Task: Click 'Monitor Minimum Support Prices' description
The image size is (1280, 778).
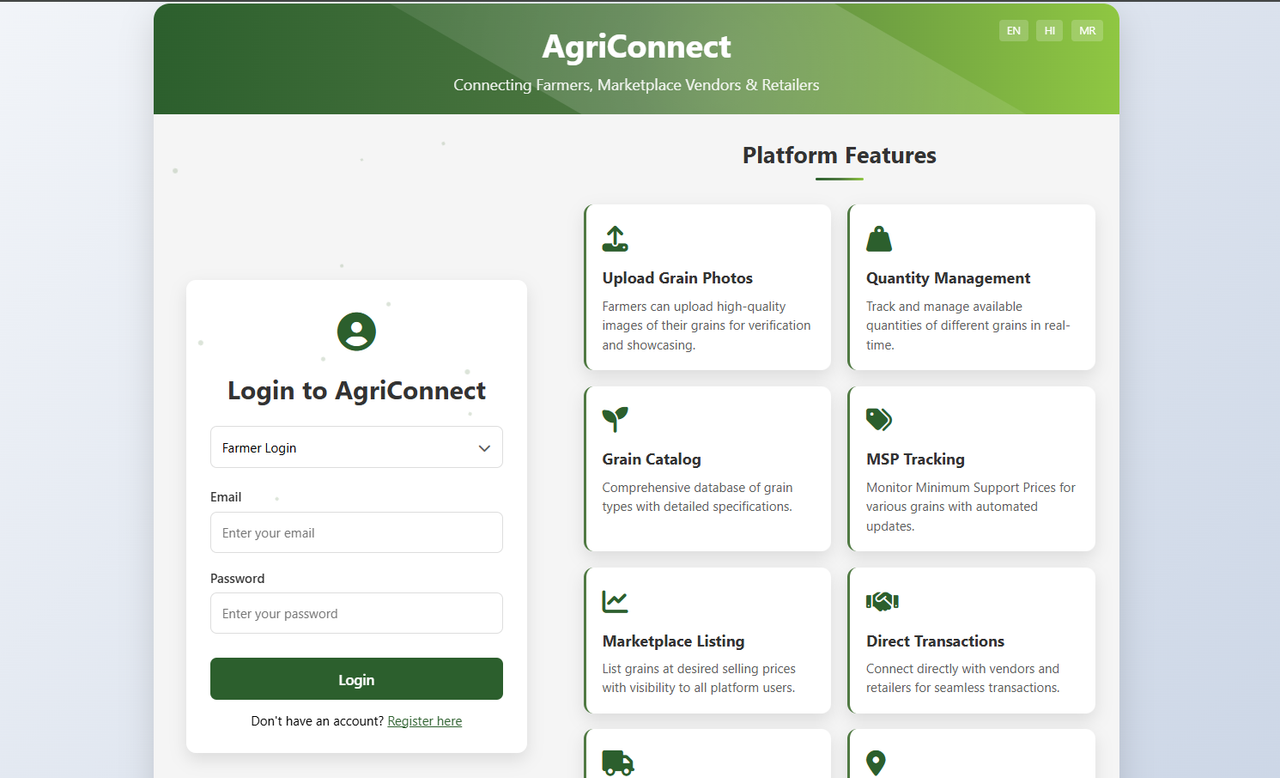Action: [970, 506]
